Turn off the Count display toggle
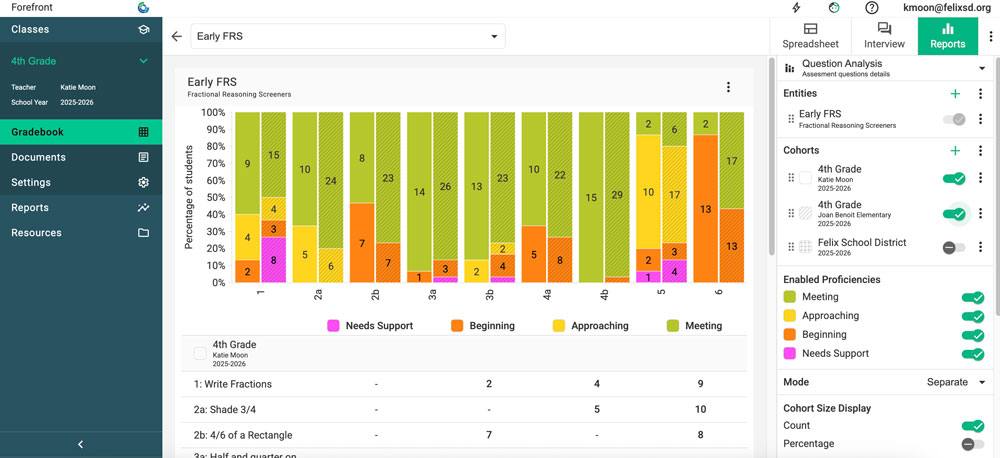Screen dimensions: 1000x458 point(971,426)
